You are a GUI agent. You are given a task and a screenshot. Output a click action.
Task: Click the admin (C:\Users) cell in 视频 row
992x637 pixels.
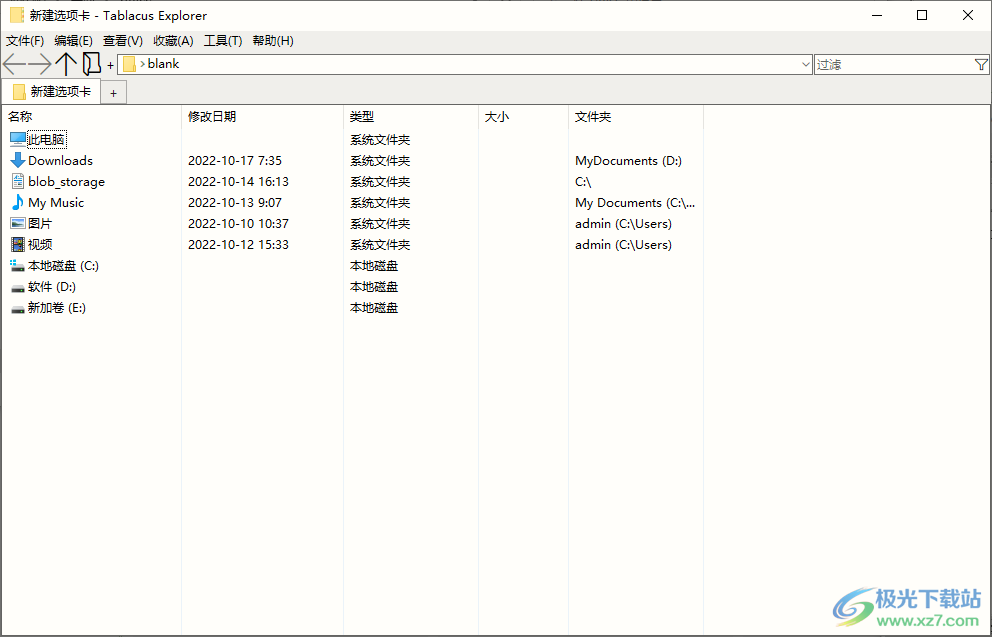(623, 244)
